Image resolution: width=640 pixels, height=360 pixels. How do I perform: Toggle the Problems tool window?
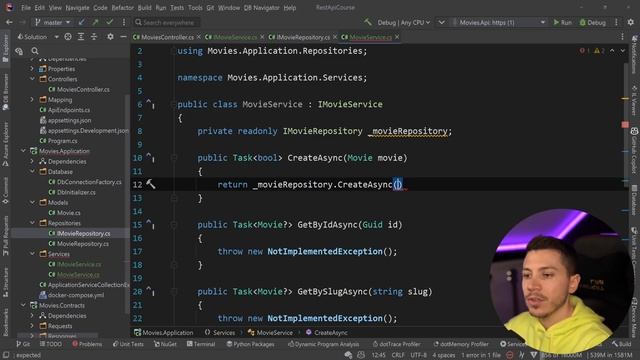(x=87, y=344)
